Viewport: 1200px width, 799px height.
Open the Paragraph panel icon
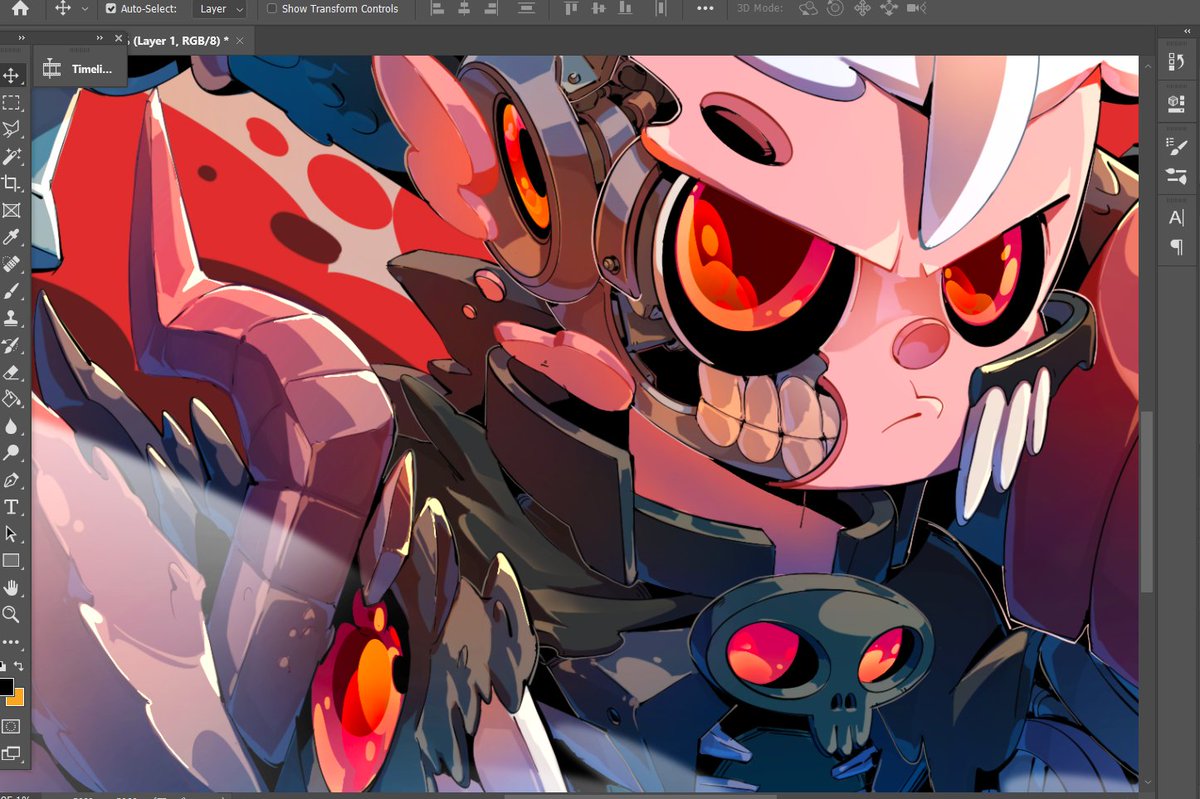[1175, 247]
